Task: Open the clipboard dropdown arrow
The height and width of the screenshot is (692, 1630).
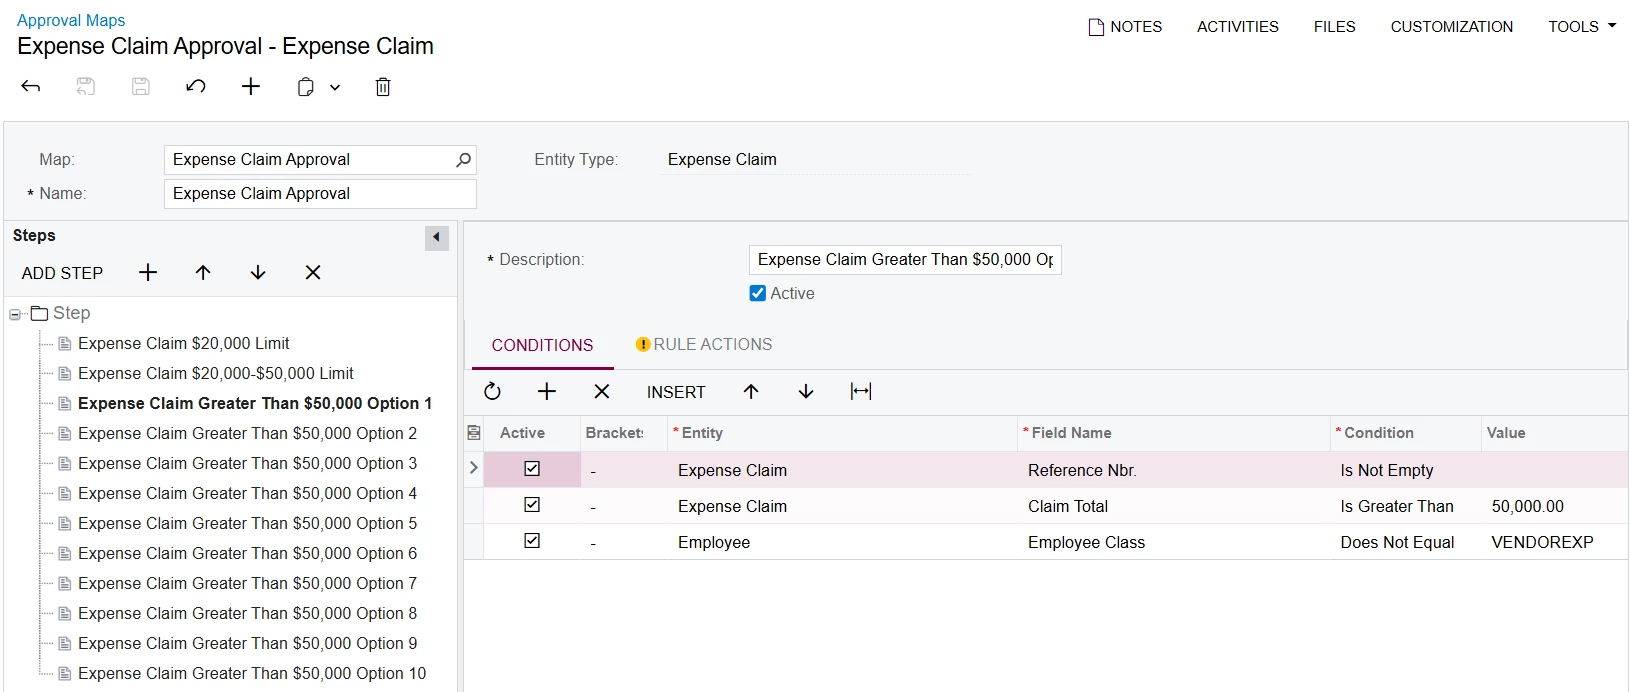Action: click(335, 87)
